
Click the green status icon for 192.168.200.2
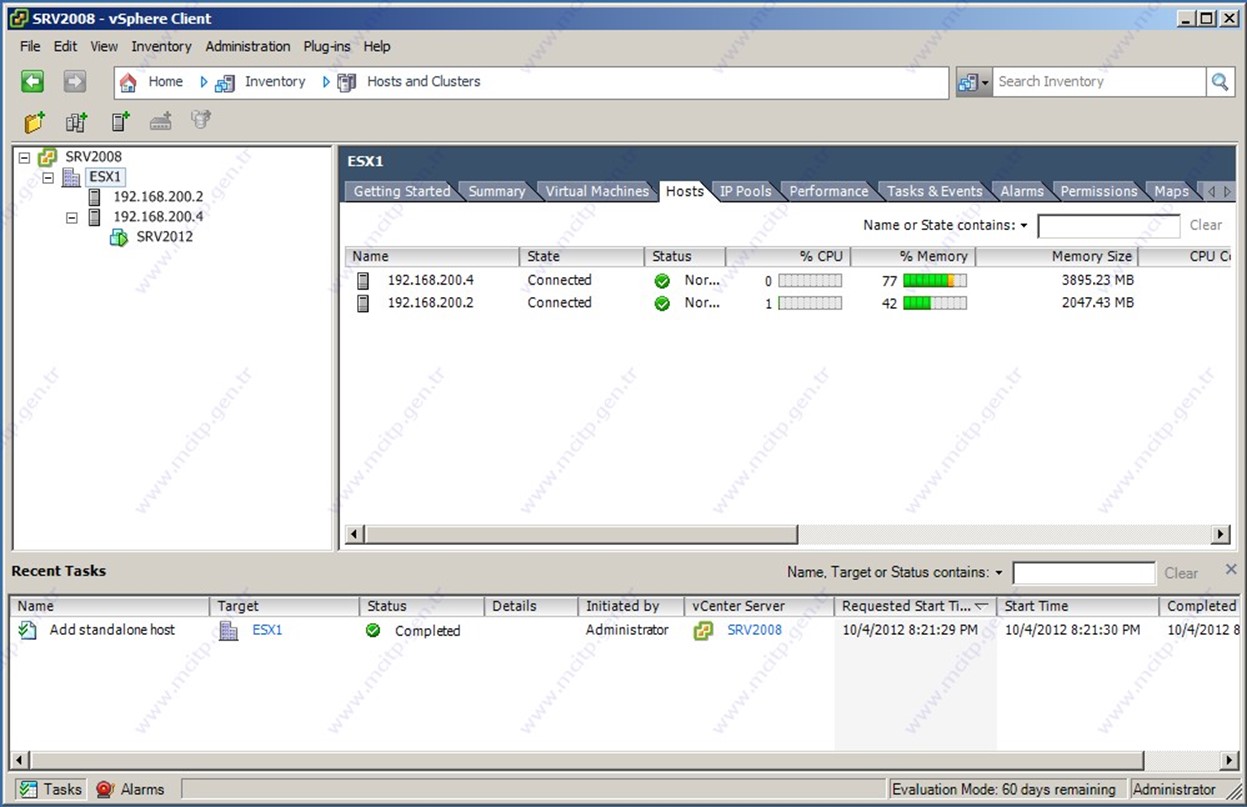662,303
